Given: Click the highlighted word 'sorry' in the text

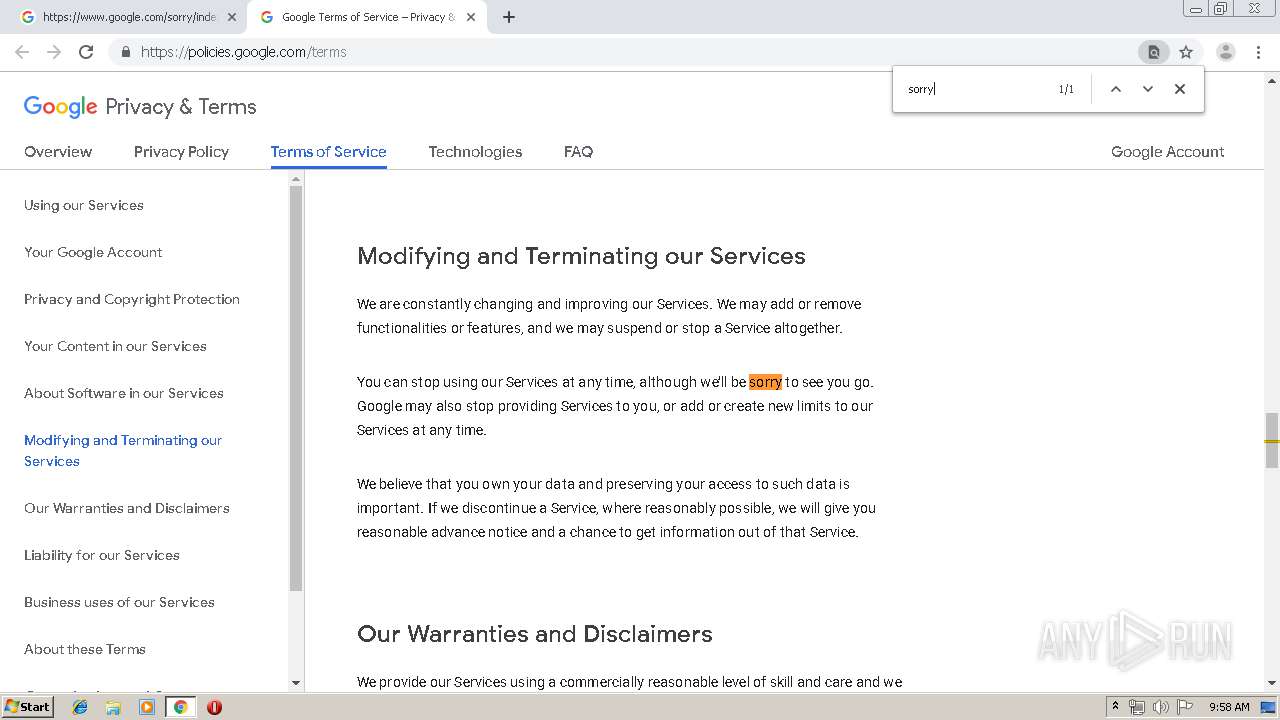Looking at the screenshot, I should click(x=765, y=382).
